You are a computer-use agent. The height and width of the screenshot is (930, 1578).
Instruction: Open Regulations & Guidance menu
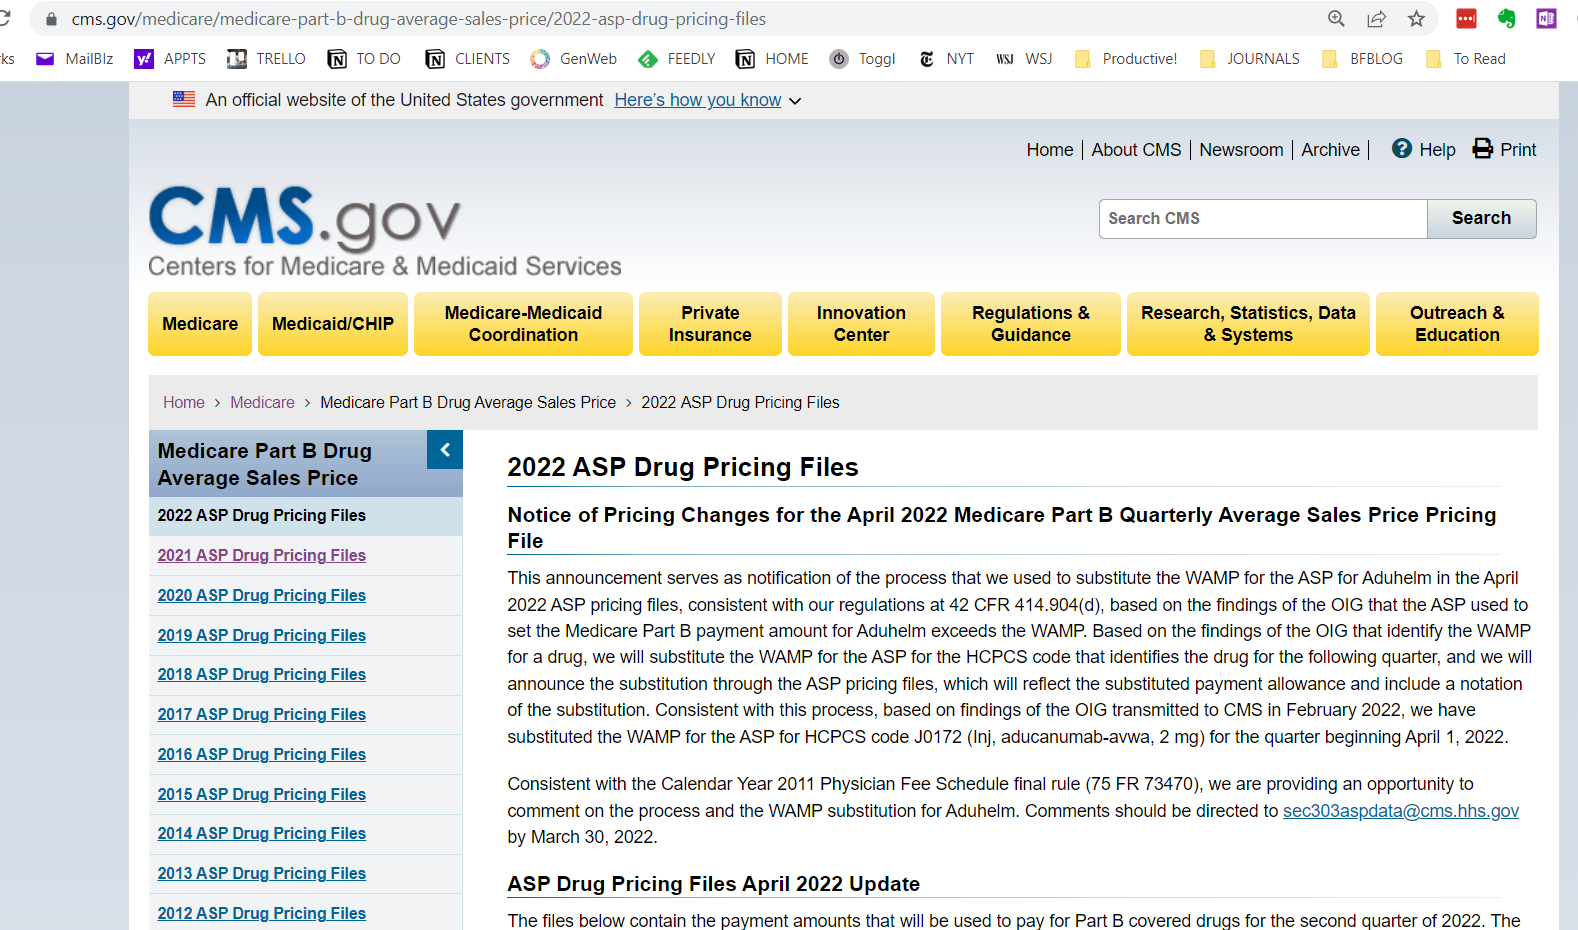(1031, 324)
